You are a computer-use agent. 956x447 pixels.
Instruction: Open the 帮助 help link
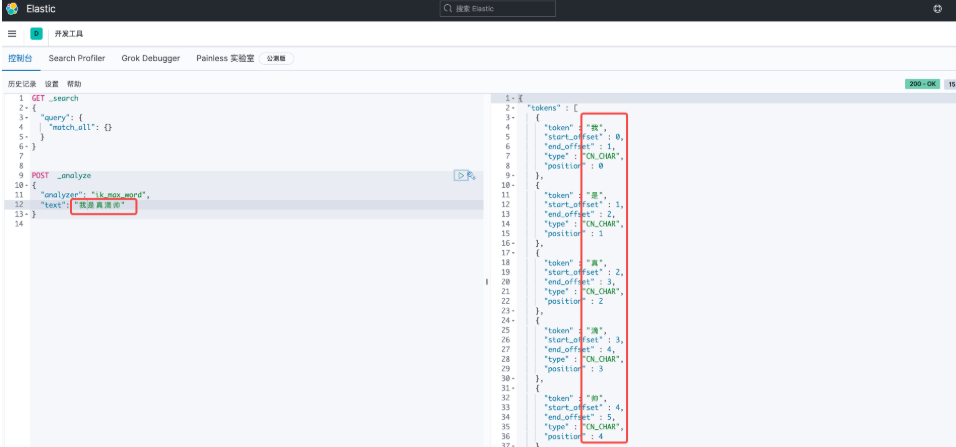point(74,84)
